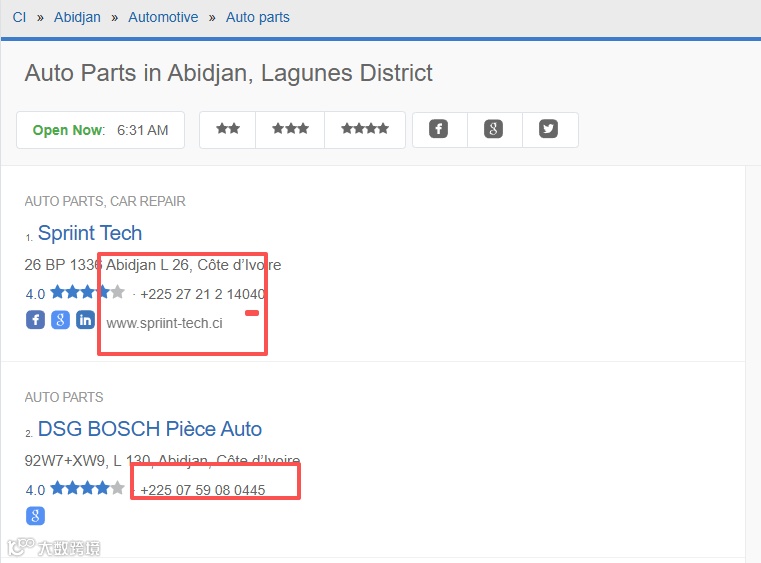Click AUTO PARTS, CAR REPAIR category label
This screenshot has width=761, height=563.
point(105,201)
